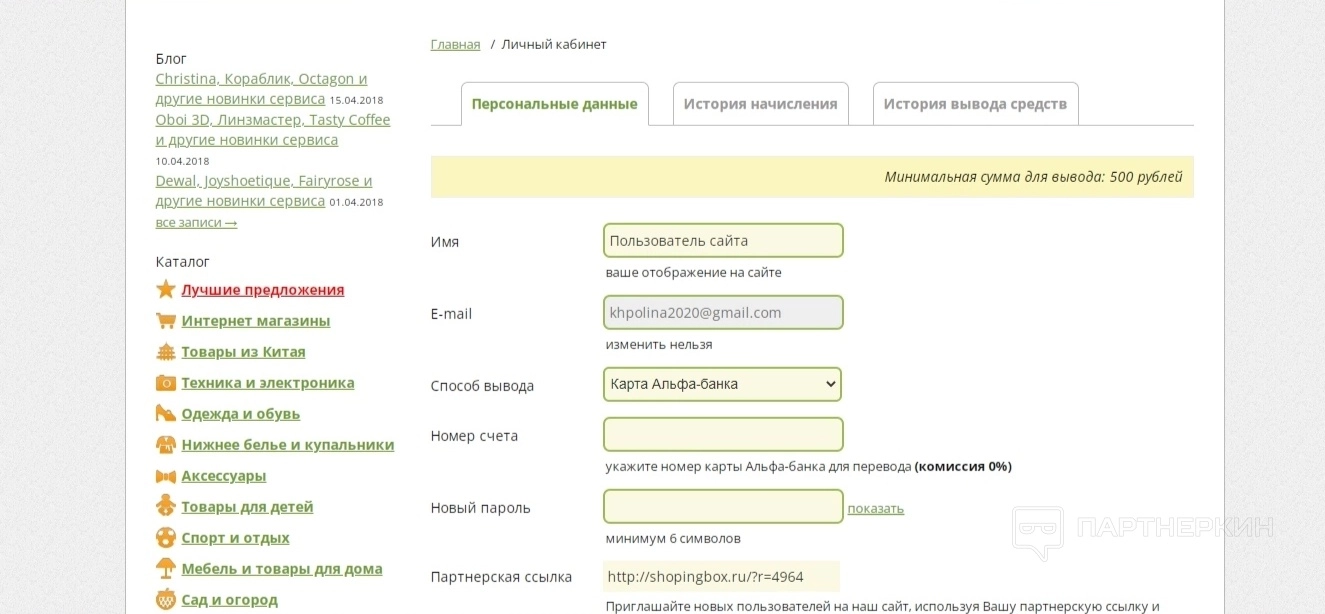Select the Персональные данные tab
1325x614 pixels.
554,104
